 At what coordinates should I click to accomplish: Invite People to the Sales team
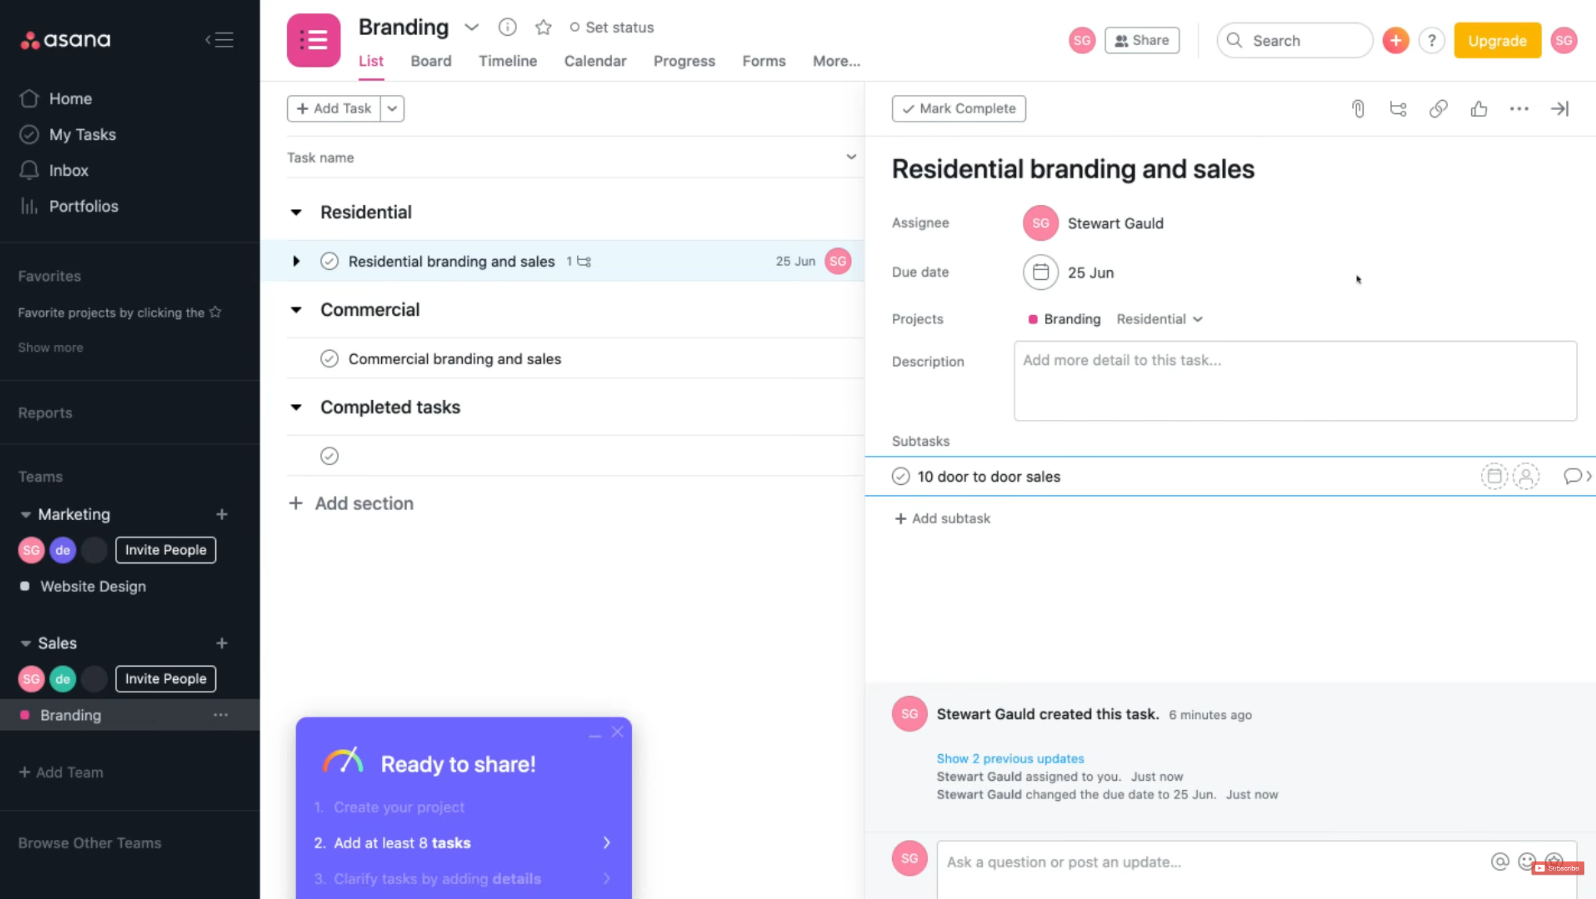tap(165, 679)
